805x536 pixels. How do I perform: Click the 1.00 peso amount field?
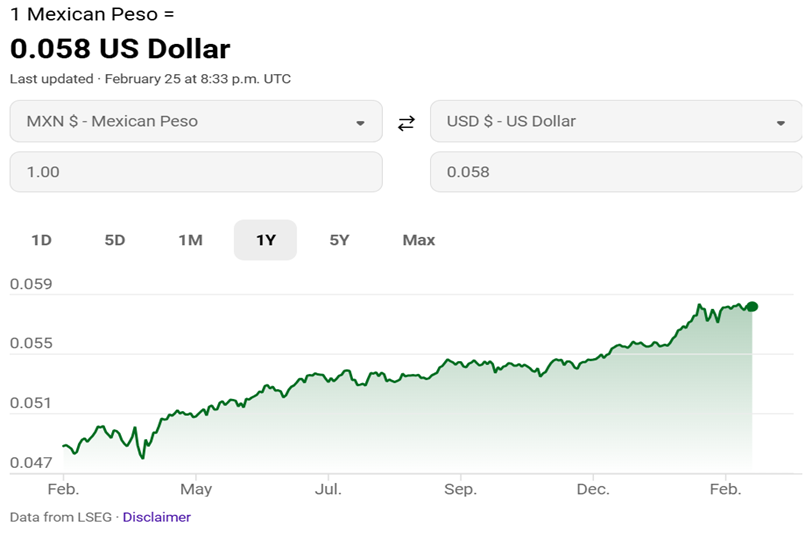pyautogui.click(x=196, y=172)
